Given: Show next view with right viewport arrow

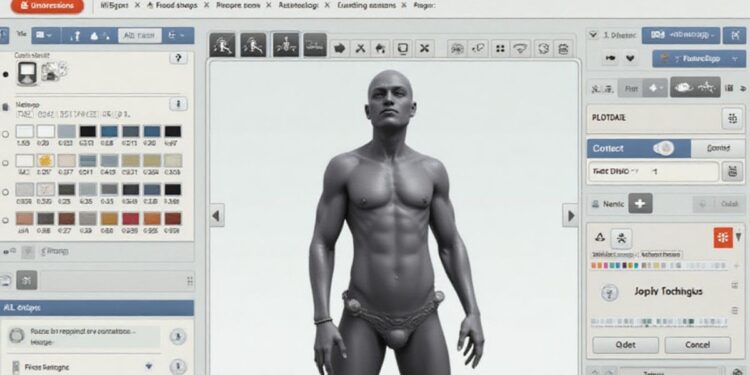Looking at the screenshot, I should tap(570, 216).
